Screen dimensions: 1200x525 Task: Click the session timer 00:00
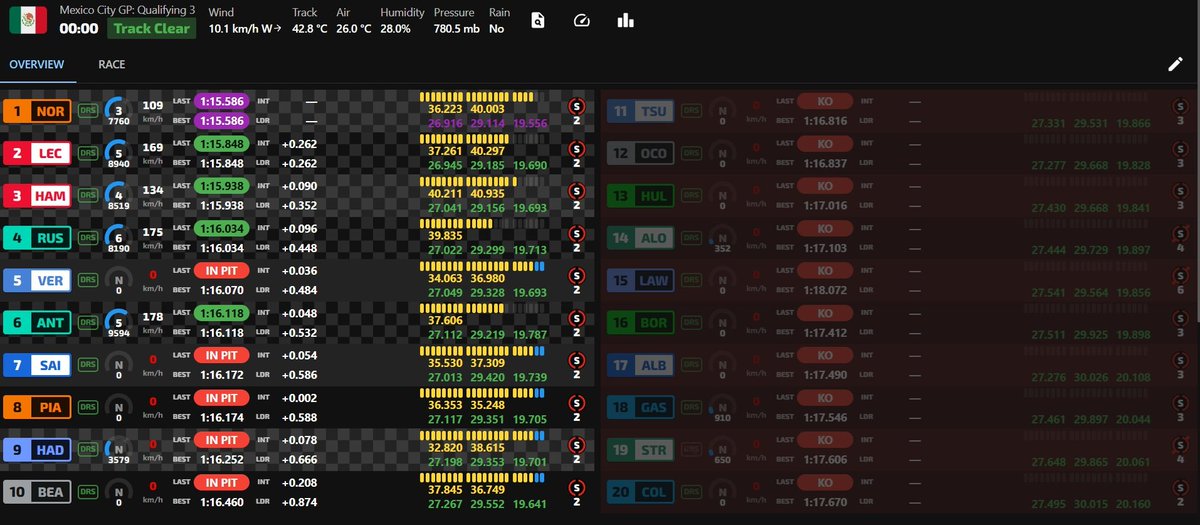click(x=79, y=29)
